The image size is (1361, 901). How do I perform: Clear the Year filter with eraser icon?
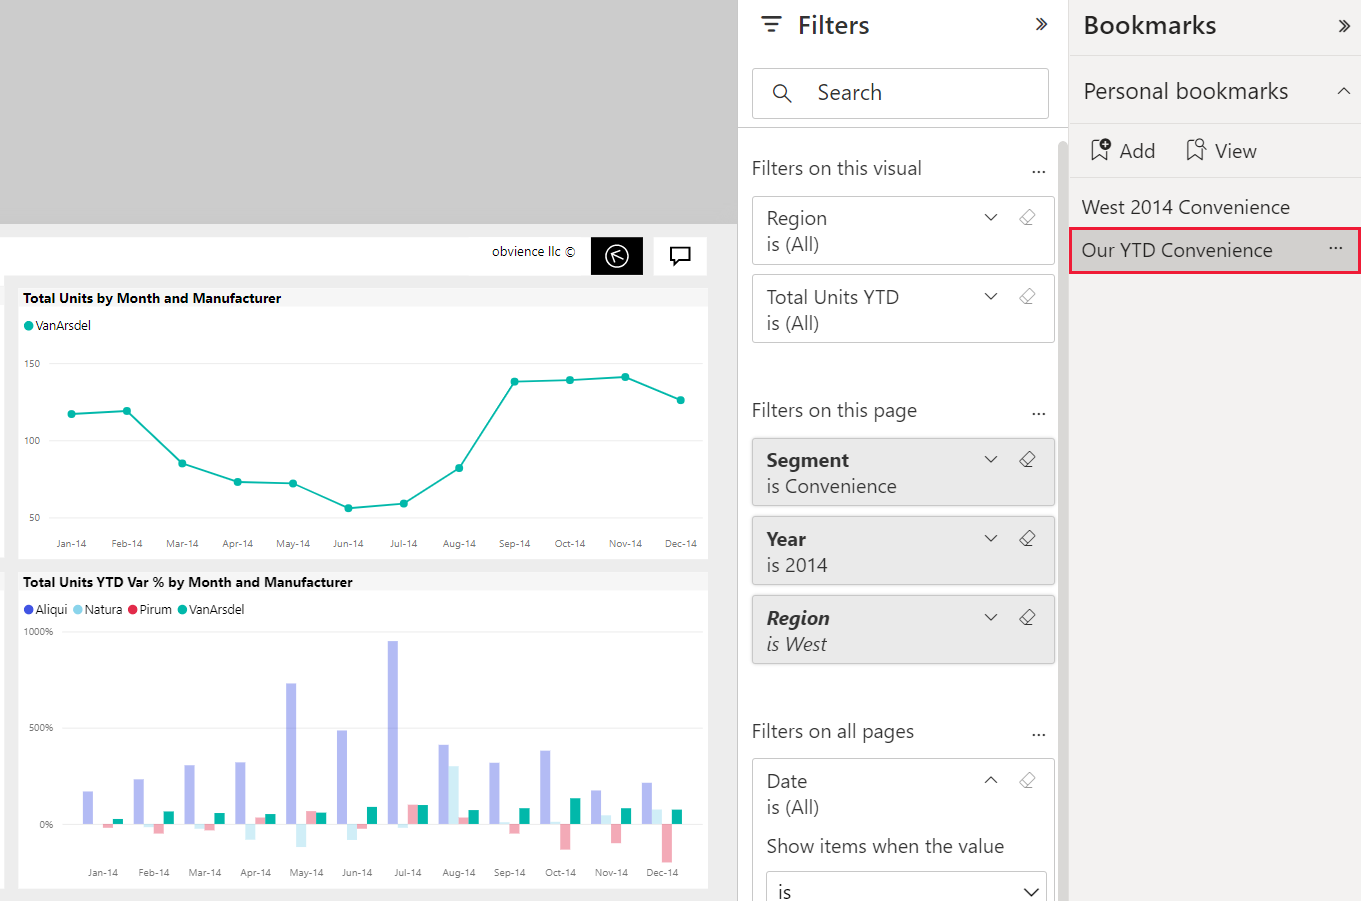click(1027, 539)
